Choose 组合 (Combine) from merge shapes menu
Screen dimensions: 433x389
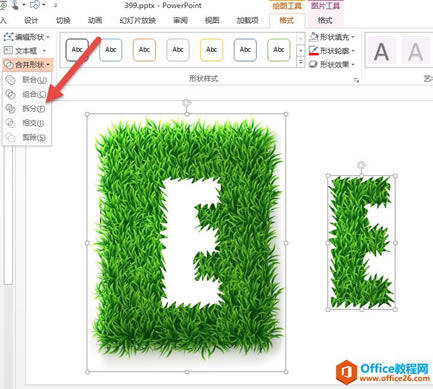pyautogui.click(x=27, y=94)
